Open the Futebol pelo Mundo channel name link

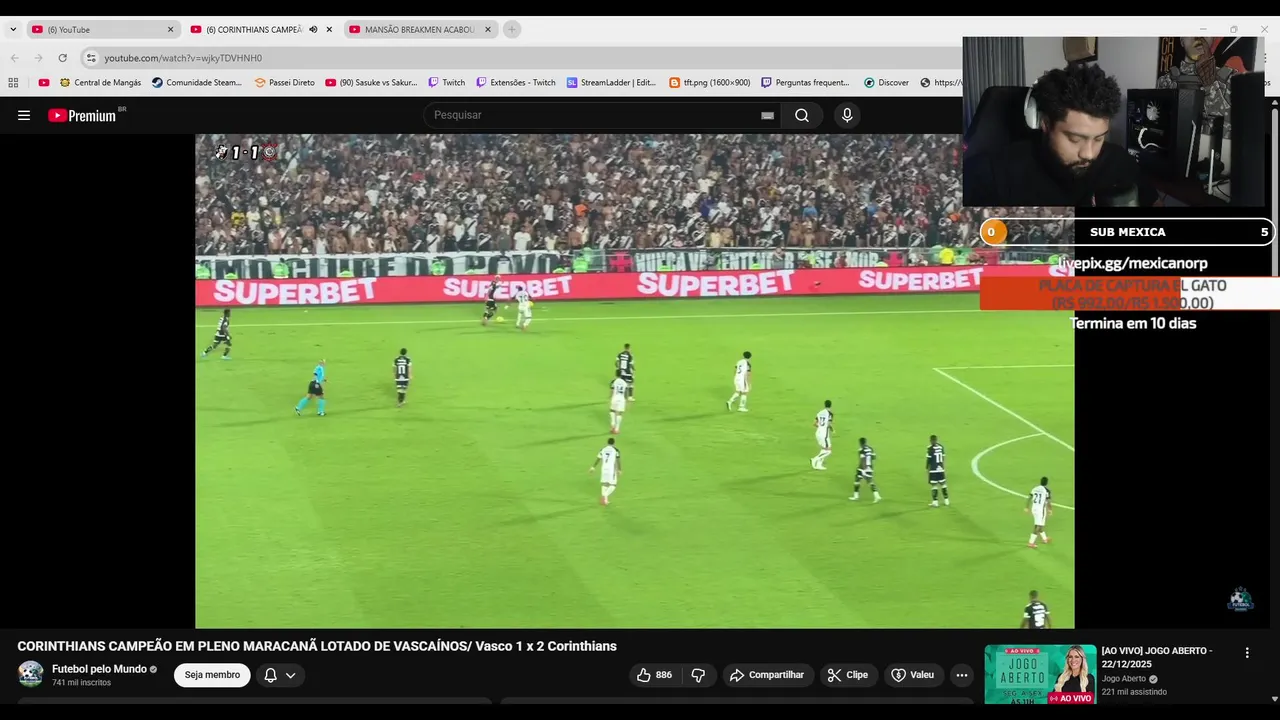(99, 669)
